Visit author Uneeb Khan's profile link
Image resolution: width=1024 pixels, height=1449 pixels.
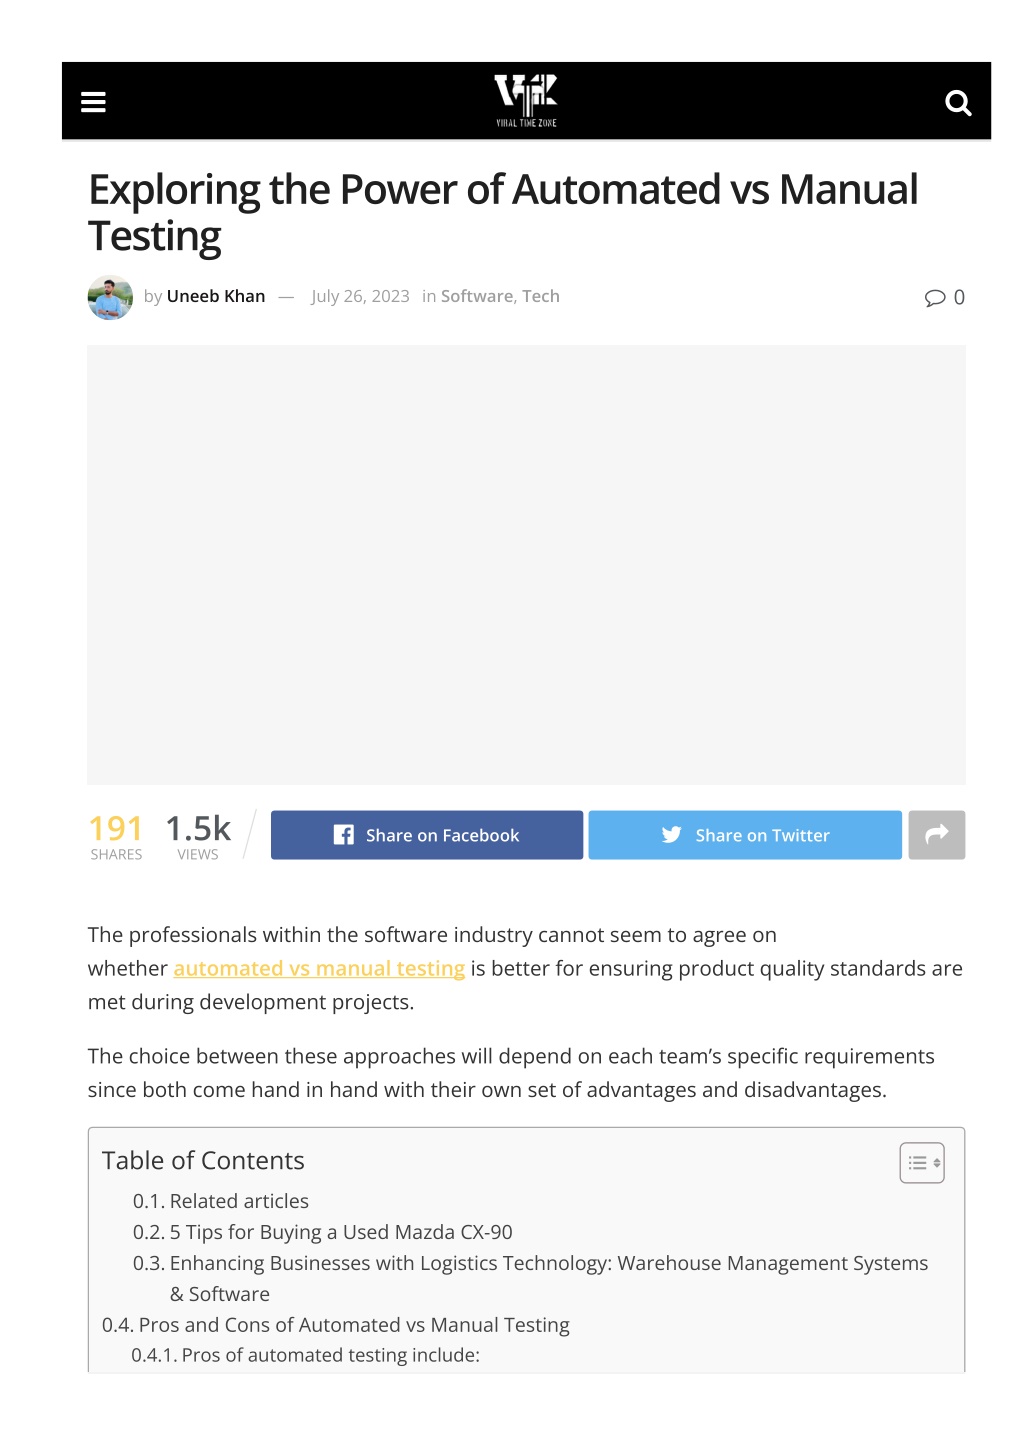(x=216, y=296)
